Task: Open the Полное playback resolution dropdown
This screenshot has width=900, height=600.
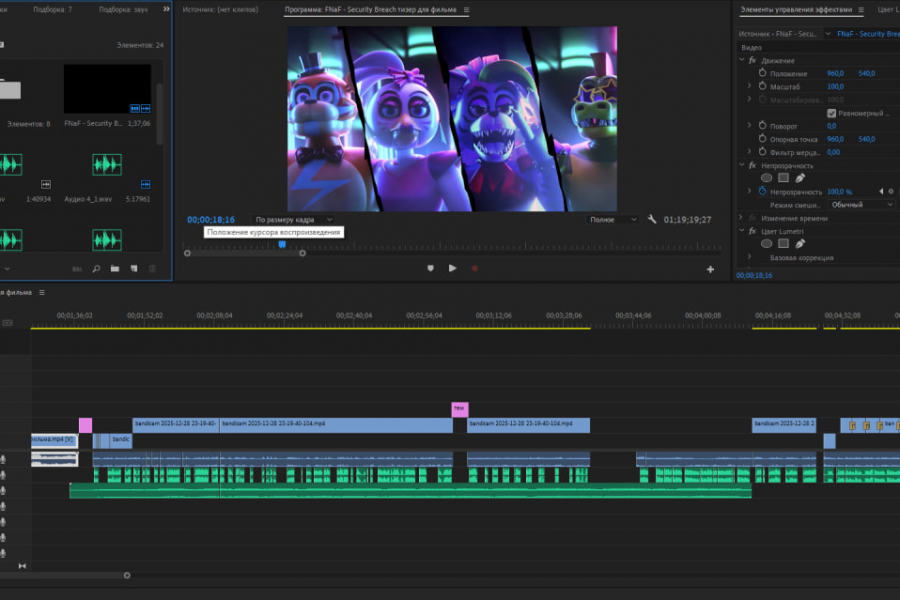Action: (613, 219)
